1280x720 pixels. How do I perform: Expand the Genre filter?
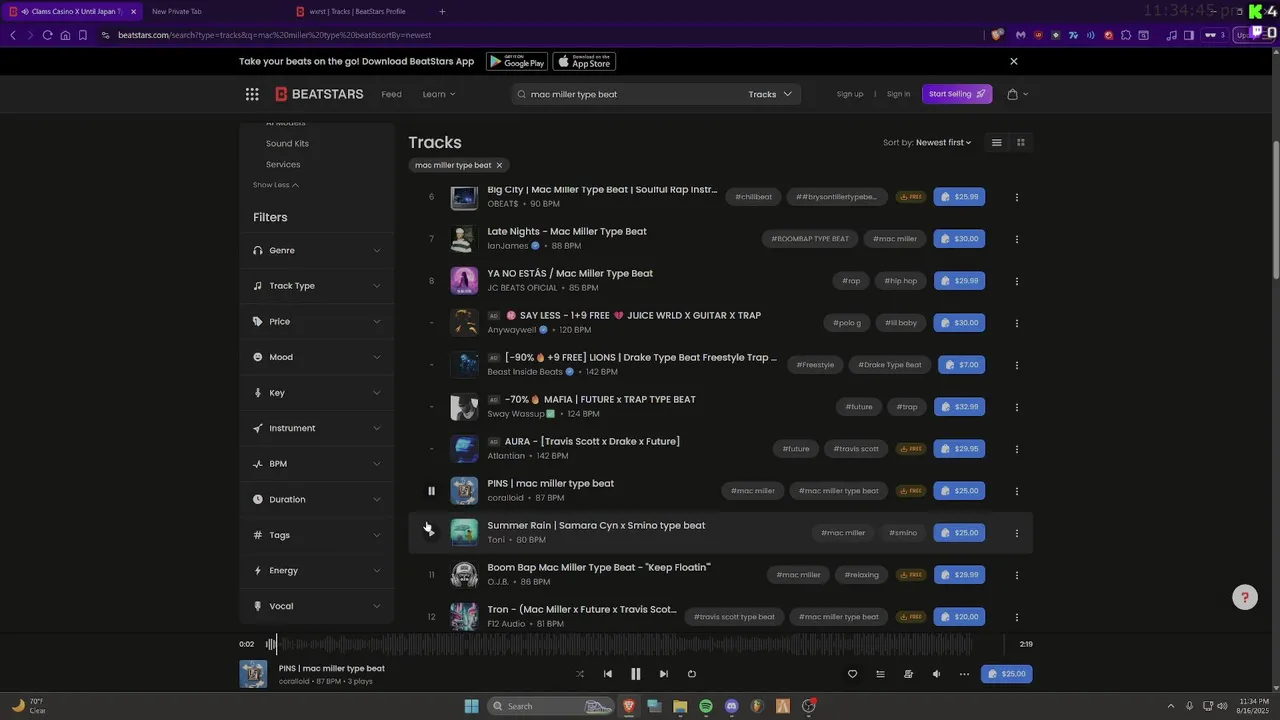pos(317,251)
